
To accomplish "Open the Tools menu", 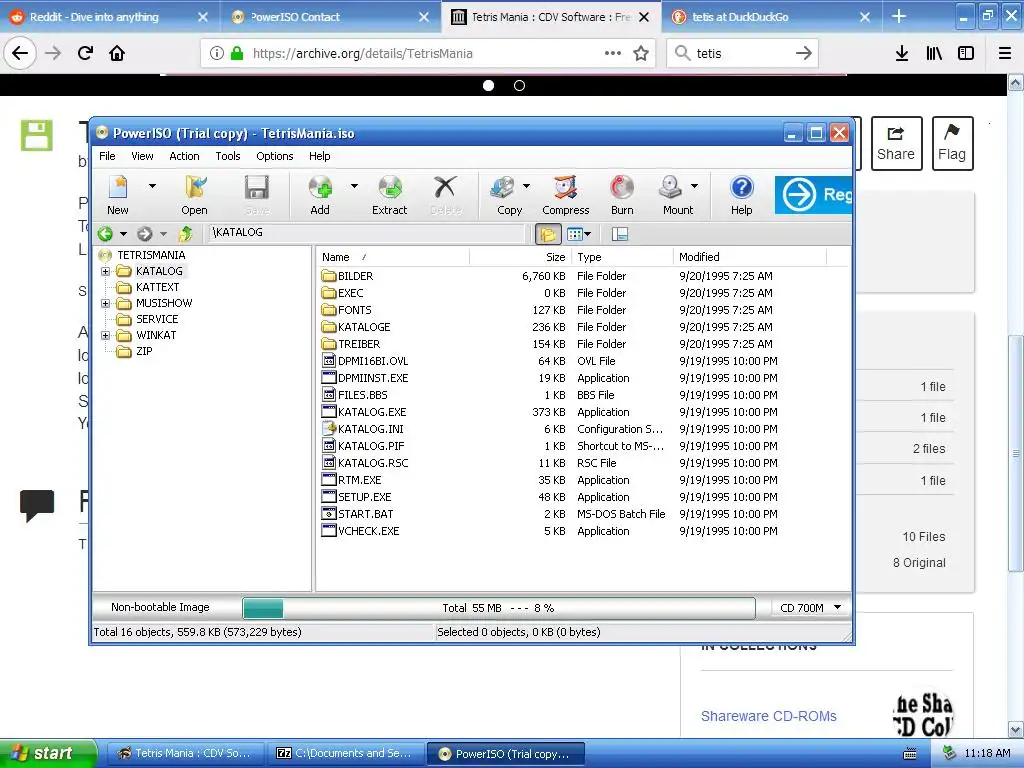I will tap(228, 156).
